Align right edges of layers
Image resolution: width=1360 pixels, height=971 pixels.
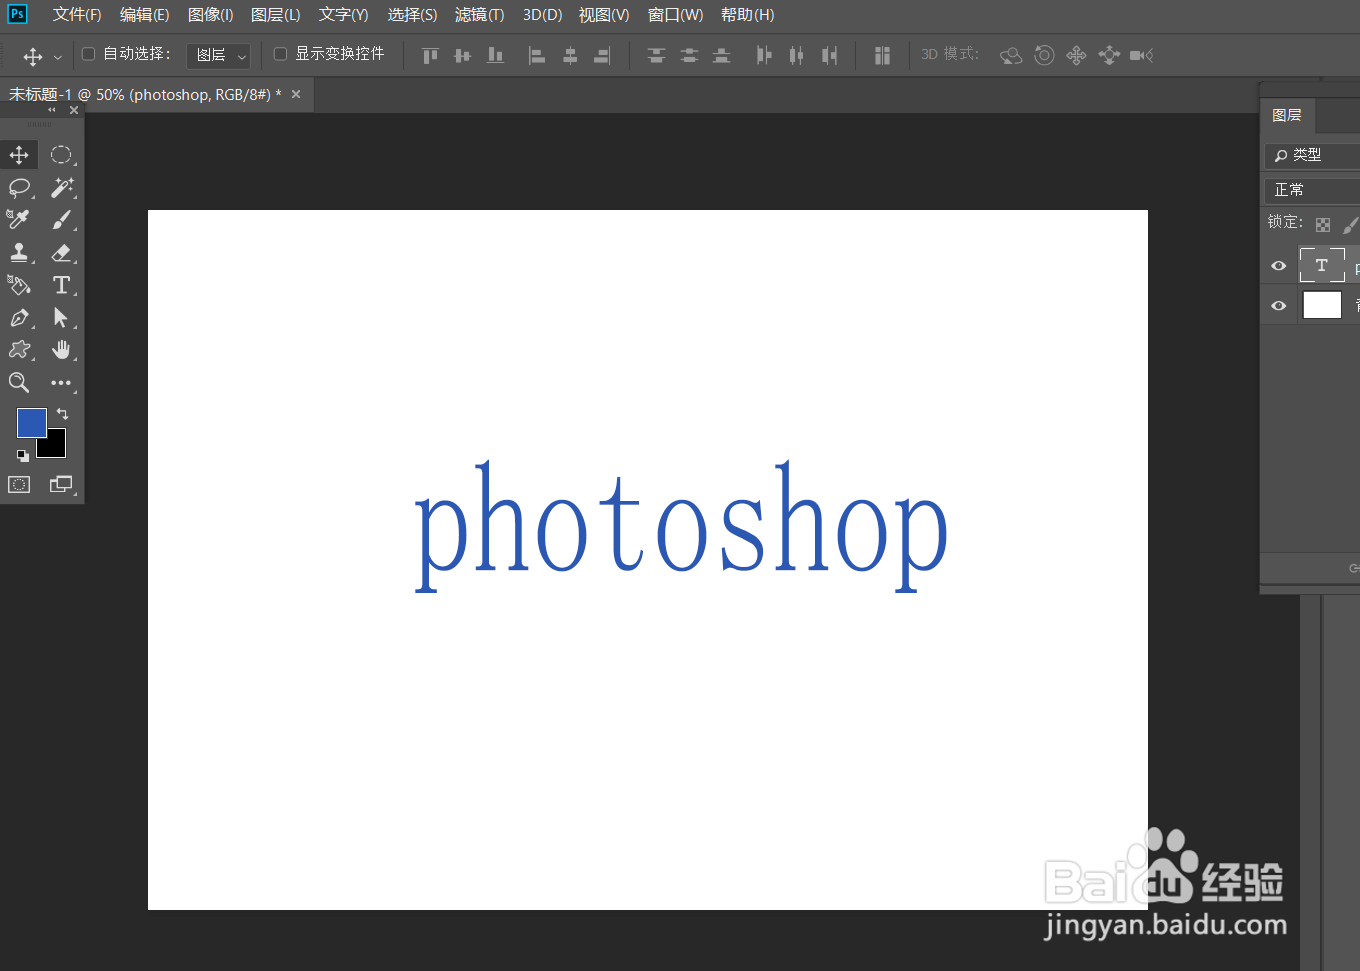602,55
